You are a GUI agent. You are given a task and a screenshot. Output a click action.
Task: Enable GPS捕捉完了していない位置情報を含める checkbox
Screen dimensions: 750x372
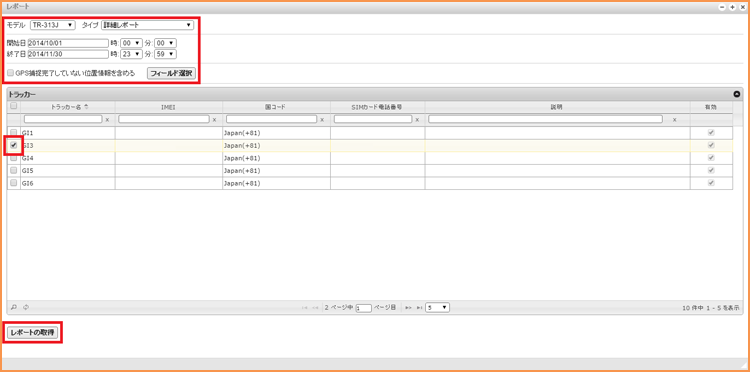11,74
